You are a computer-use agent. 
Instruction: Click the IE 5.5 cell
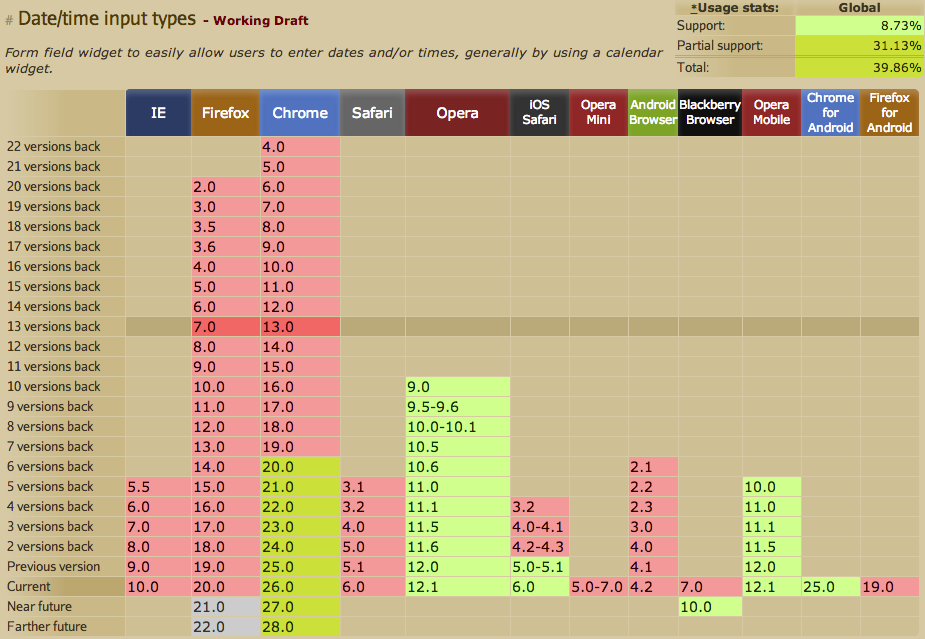click(x=158, y=487)
